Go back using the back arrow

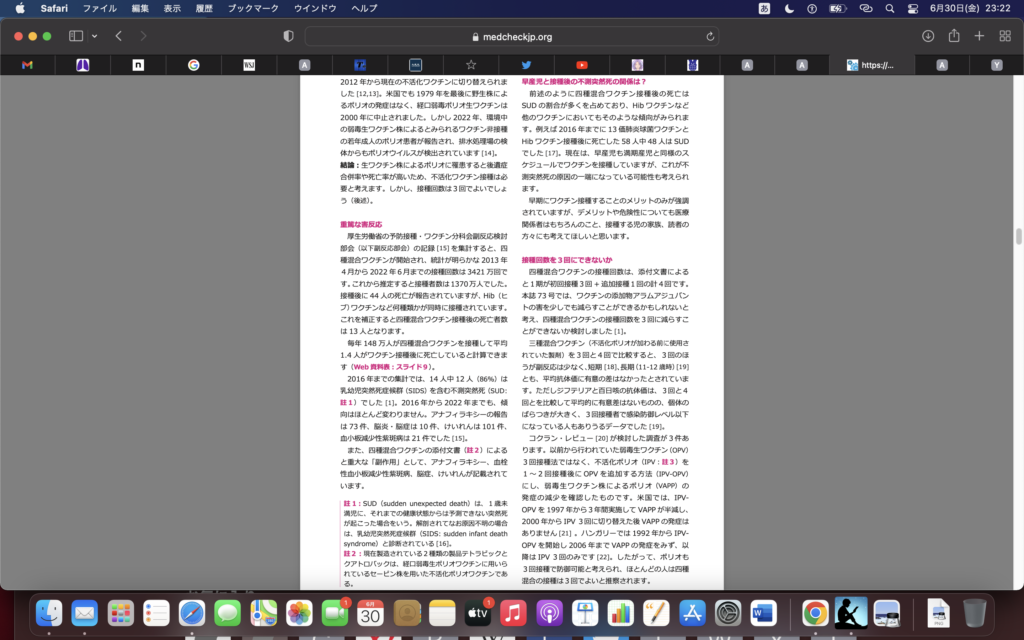[x=118, y=36]
